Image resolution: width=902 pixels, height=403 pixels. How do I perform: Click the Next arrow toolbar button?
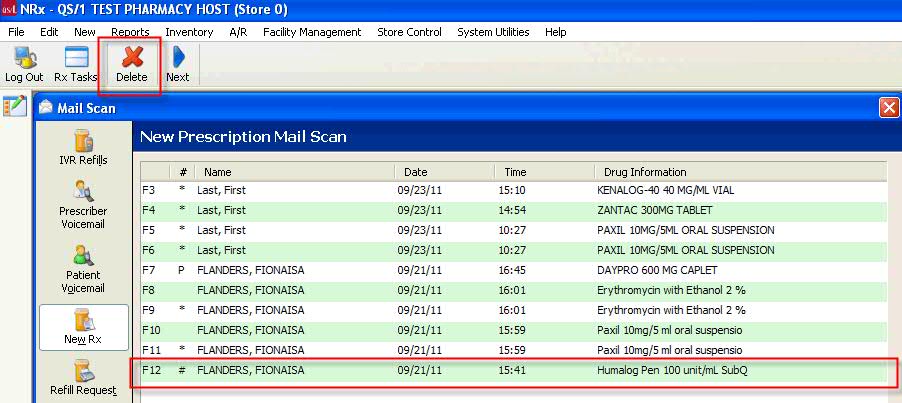178,64
